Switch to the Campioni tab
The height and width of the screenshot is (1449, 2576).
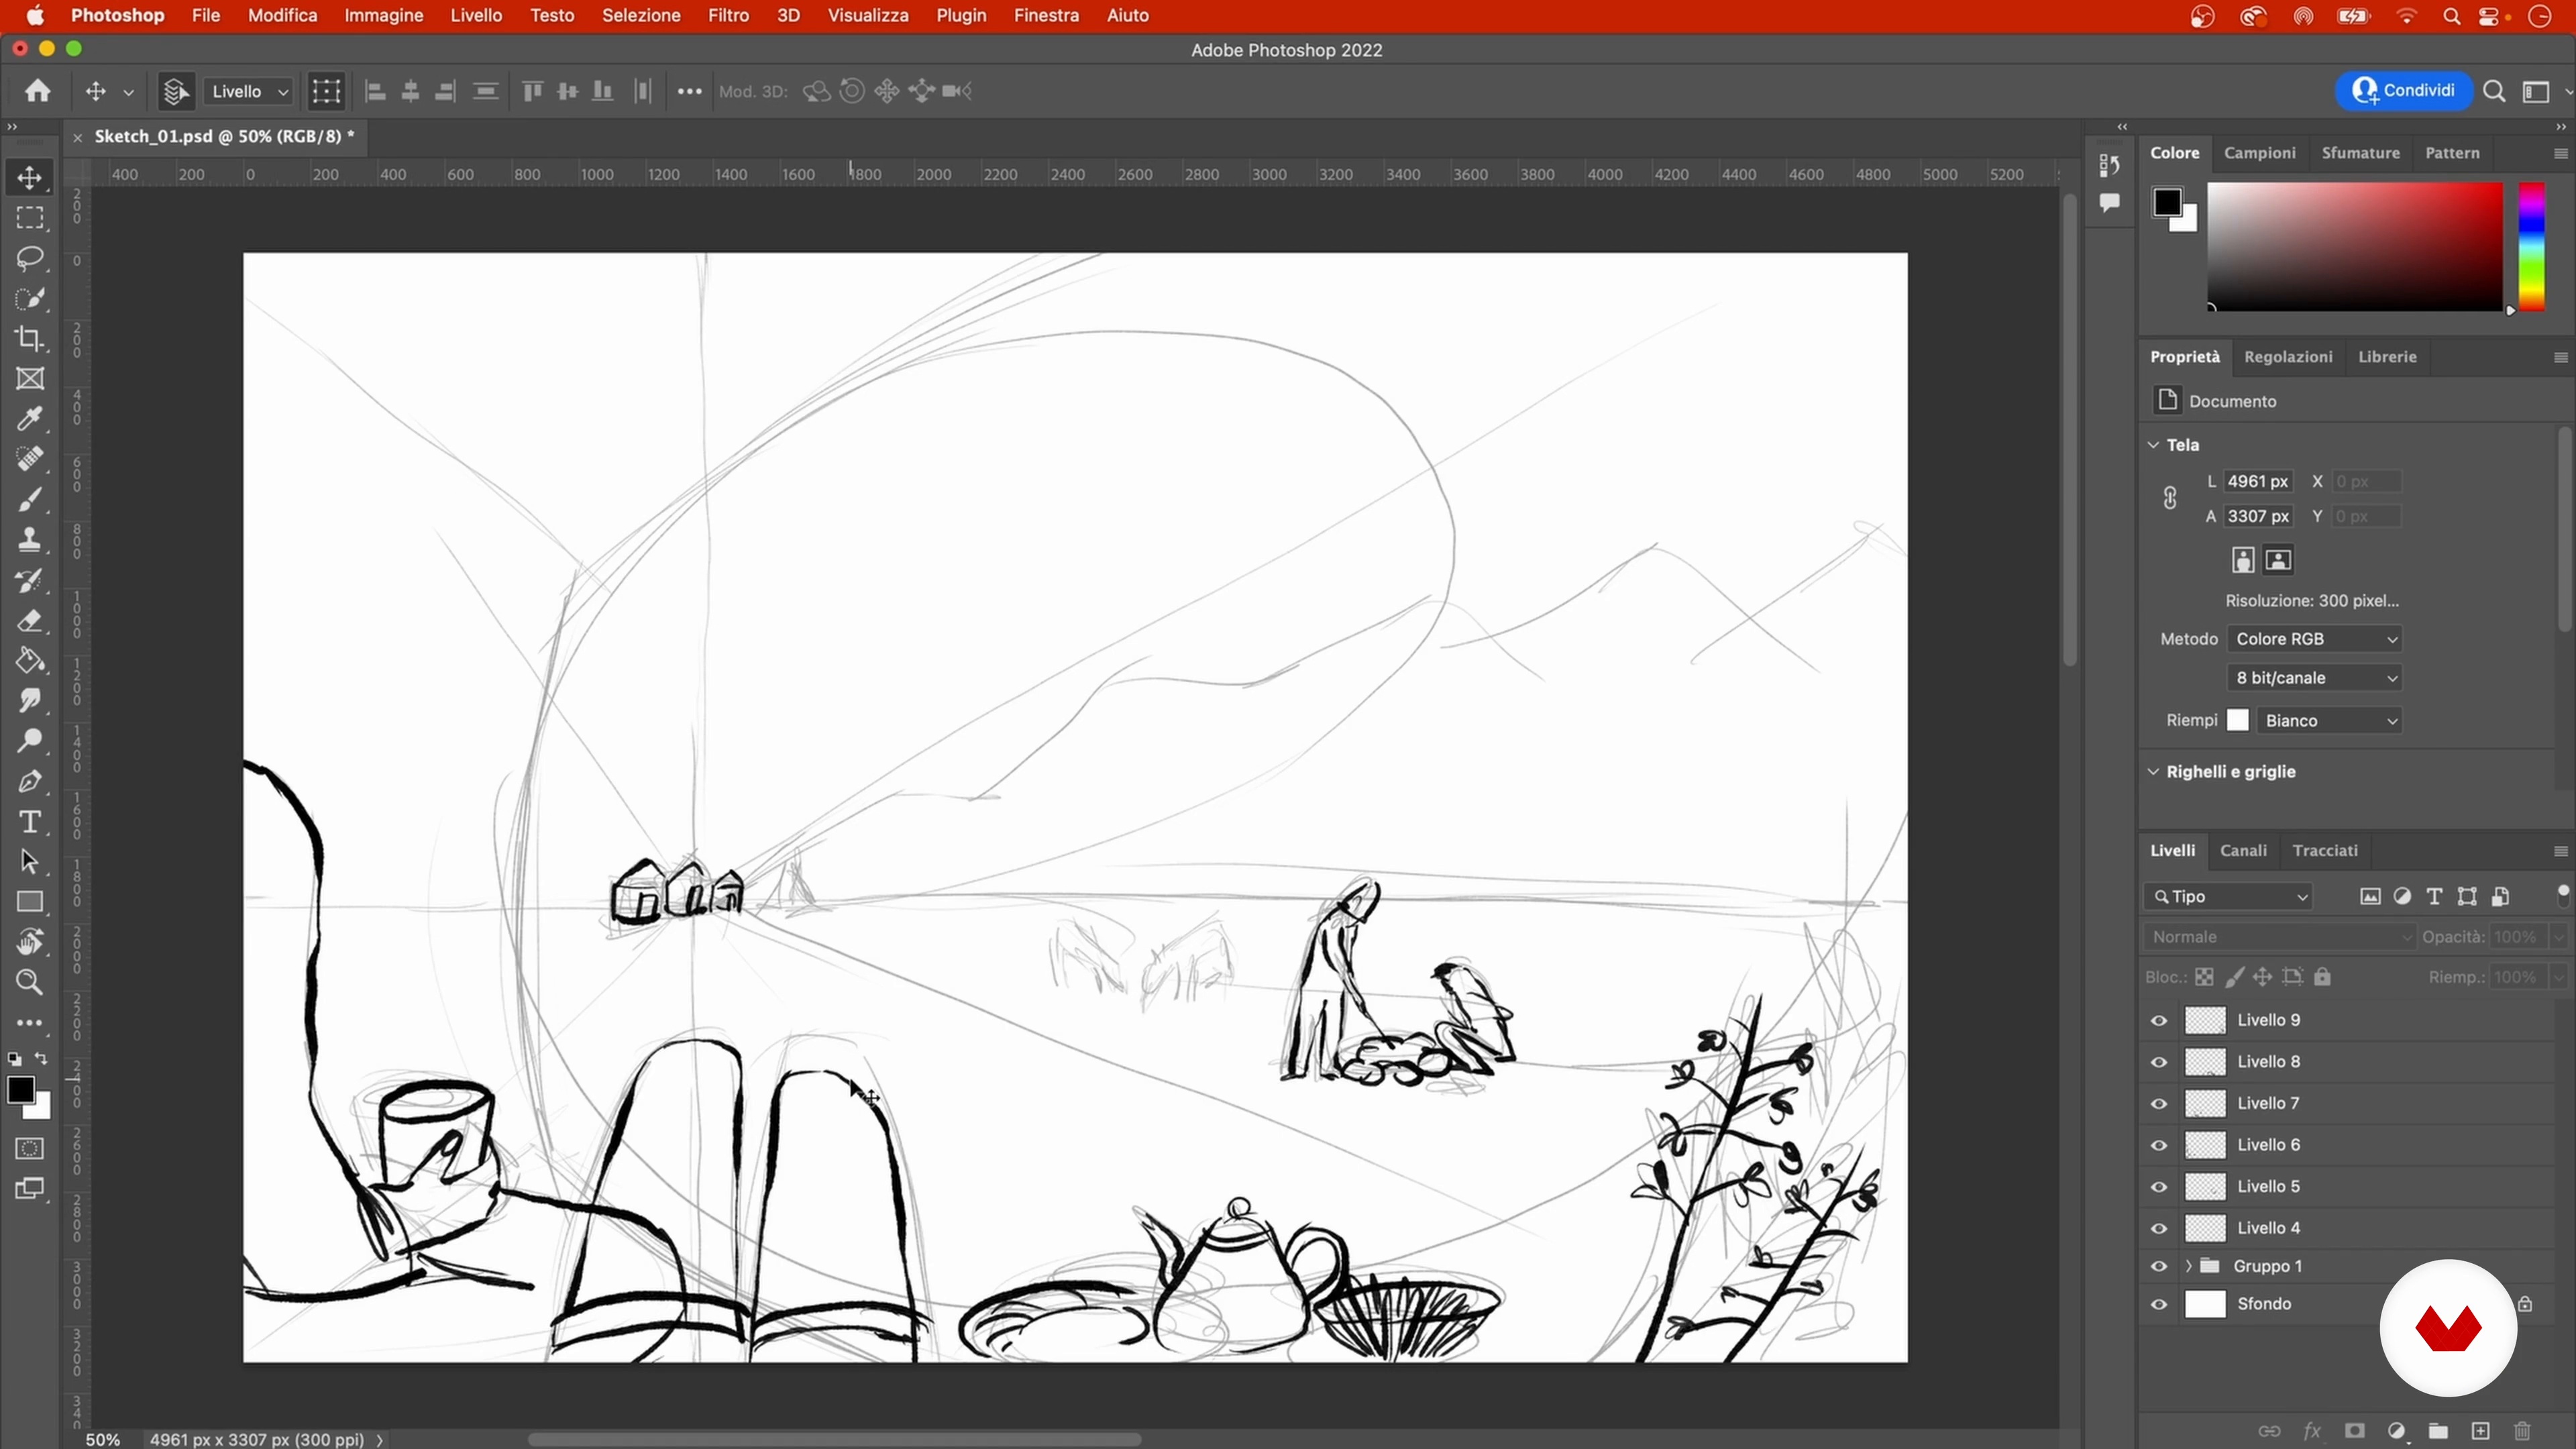pos(2259,153)
